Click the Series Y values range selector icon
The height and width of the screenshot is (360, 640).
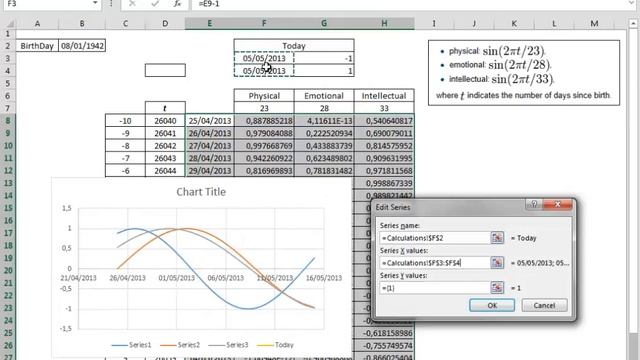point(497,288)
